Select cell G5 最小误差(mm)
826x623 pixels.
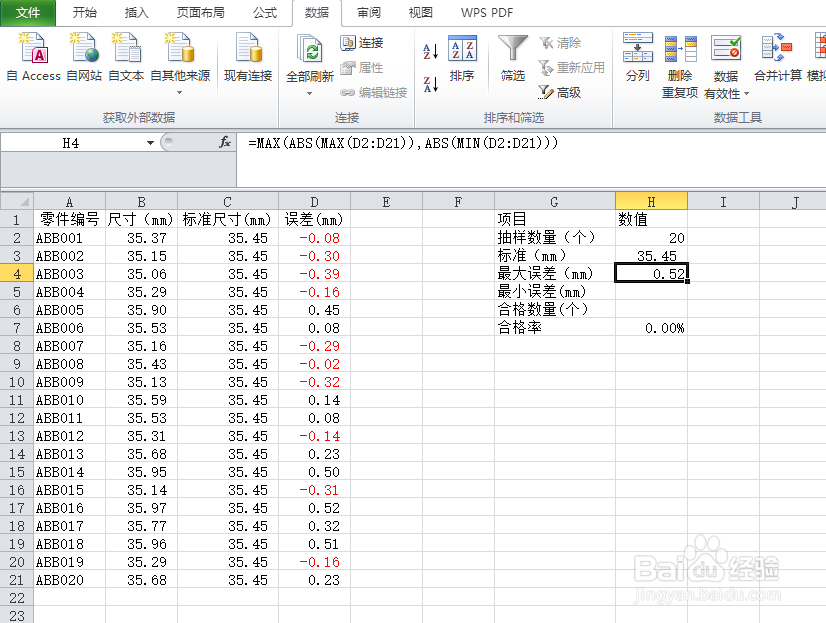pos(554,292)
